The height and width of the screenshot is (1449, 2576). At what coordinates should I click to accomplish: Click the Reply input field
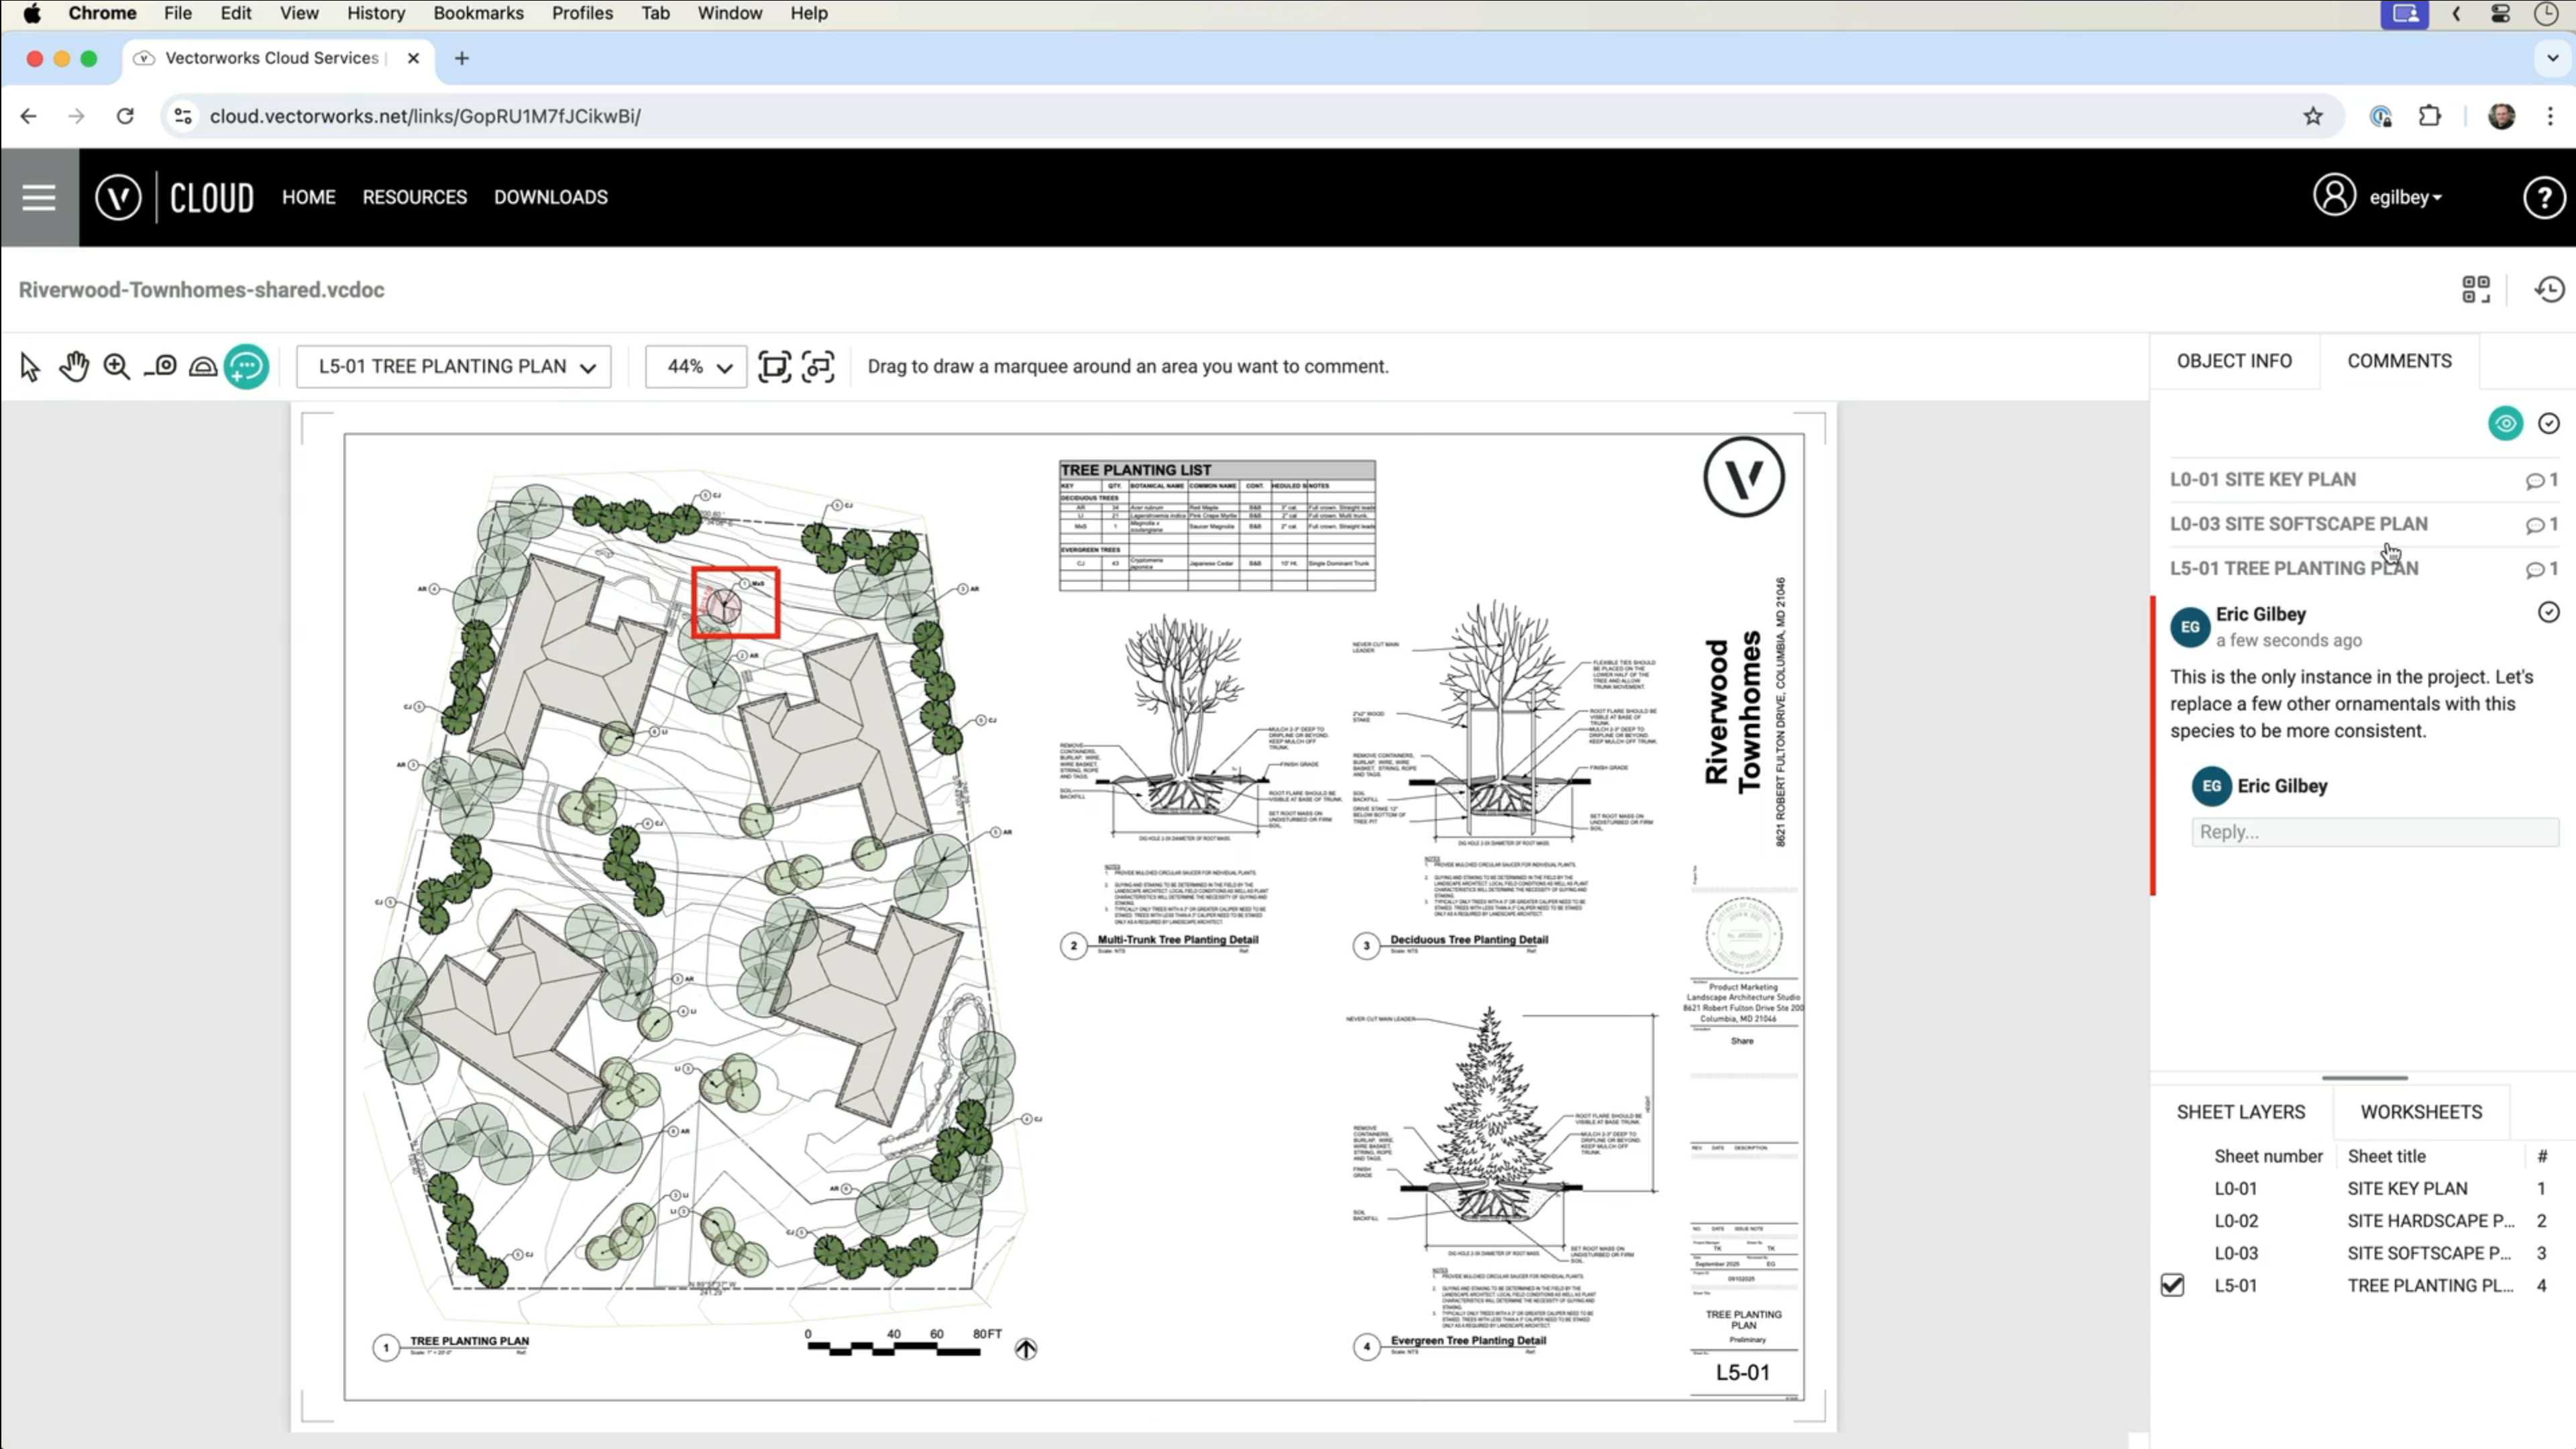pos(2374,832)
